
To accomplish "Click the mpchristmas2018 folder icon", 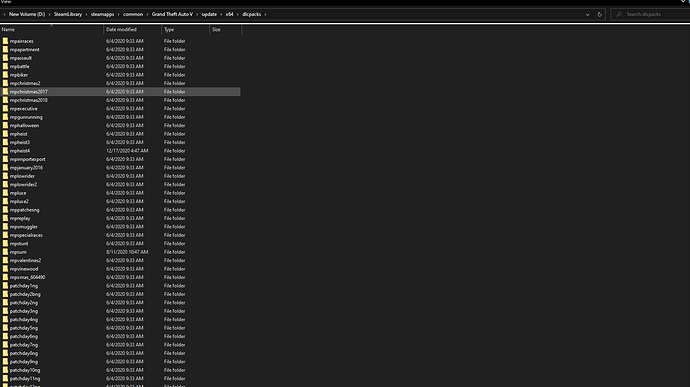I will [5, 100].
